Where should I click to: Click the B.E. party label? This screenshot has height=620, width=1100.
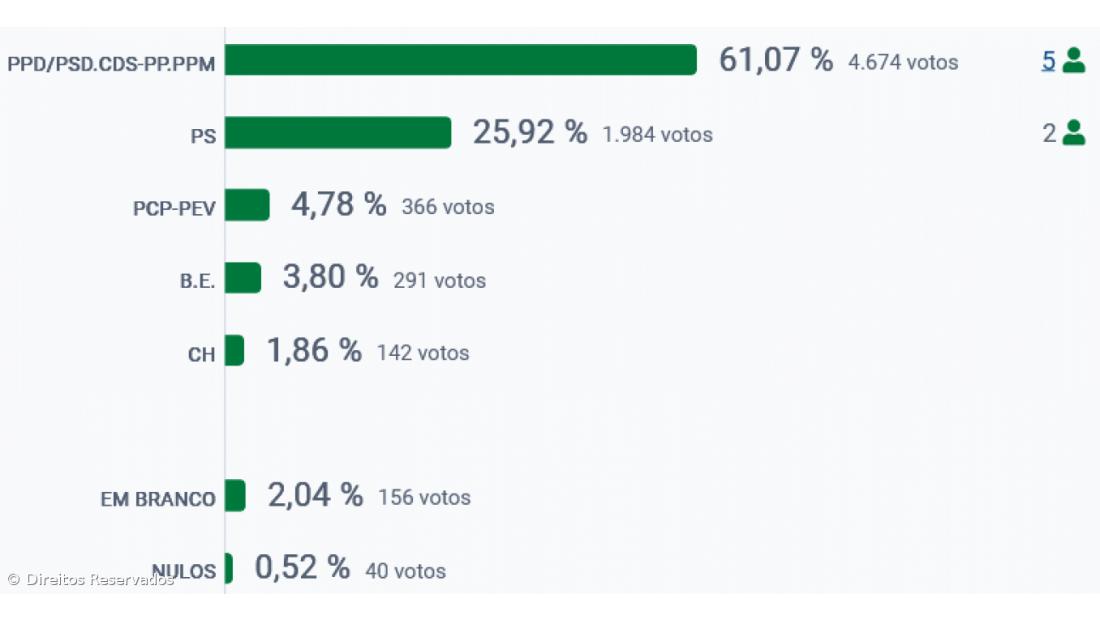click(197, 281)
